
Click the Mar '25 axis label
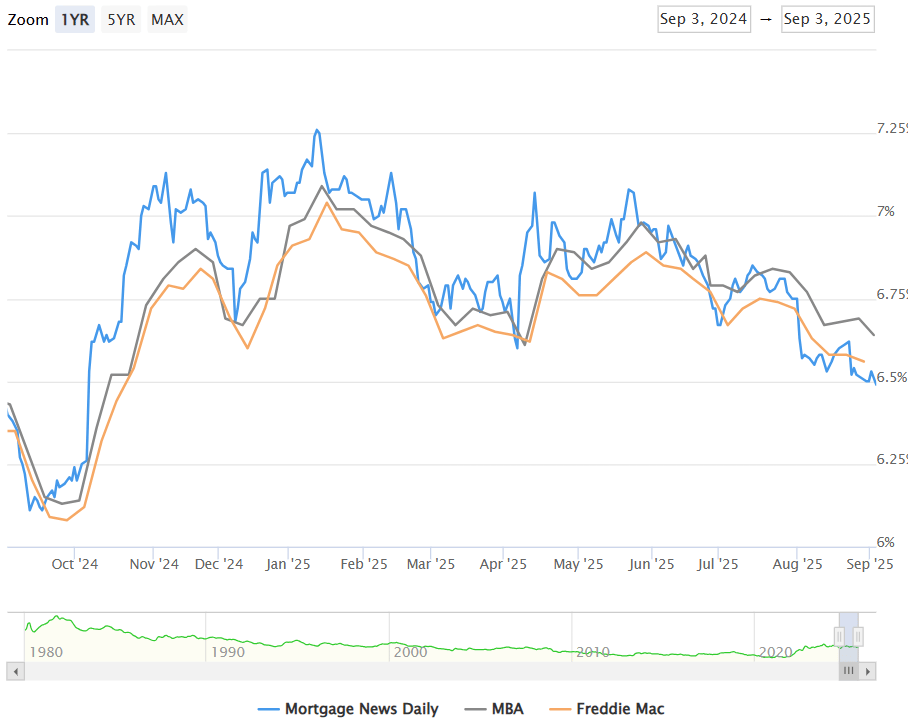tap(431, 564)
